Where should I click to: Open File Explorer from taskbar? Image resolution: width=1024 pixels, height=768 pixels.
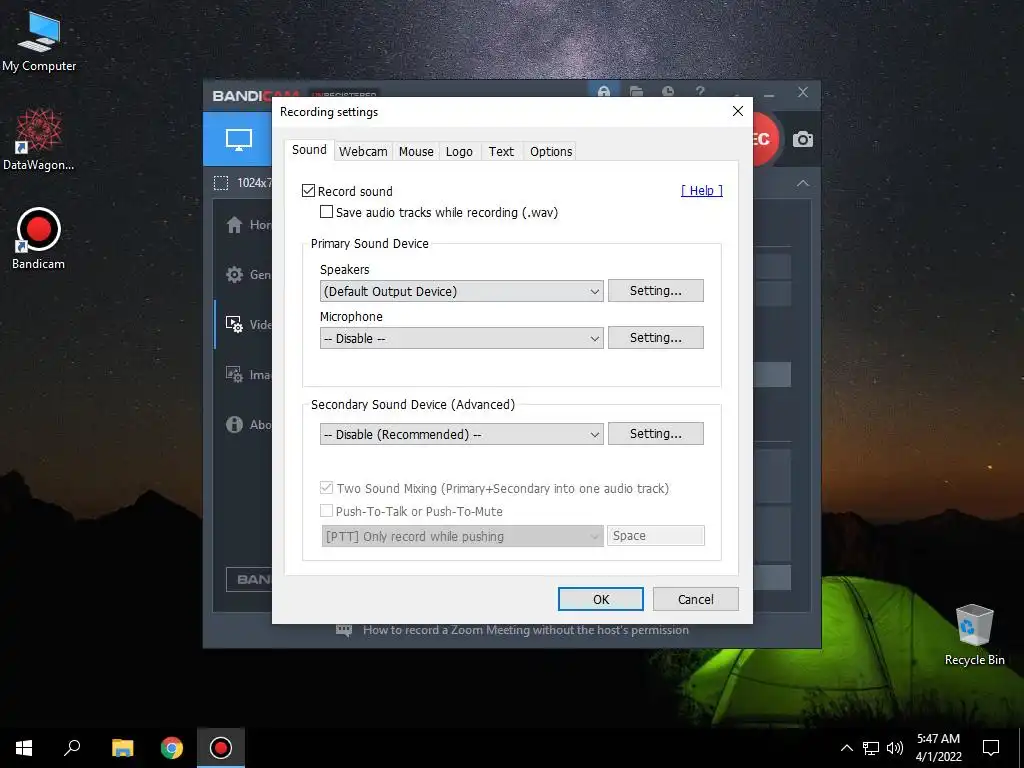point(122,748)
